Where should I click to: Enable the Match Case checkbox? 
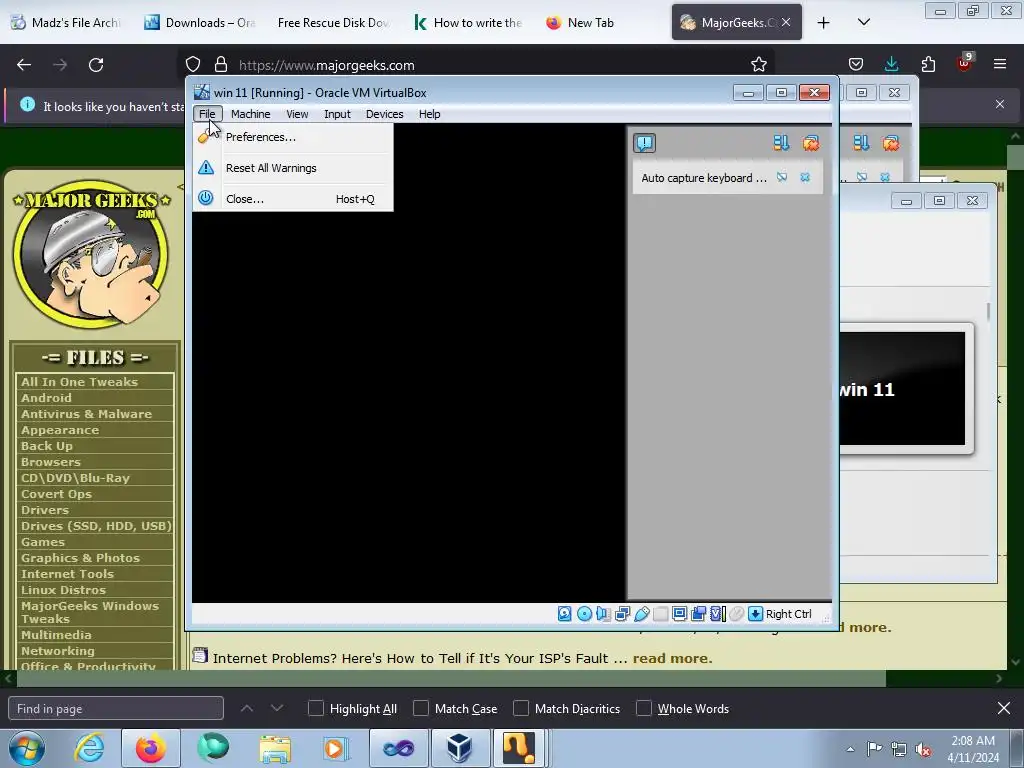[421, 708]
